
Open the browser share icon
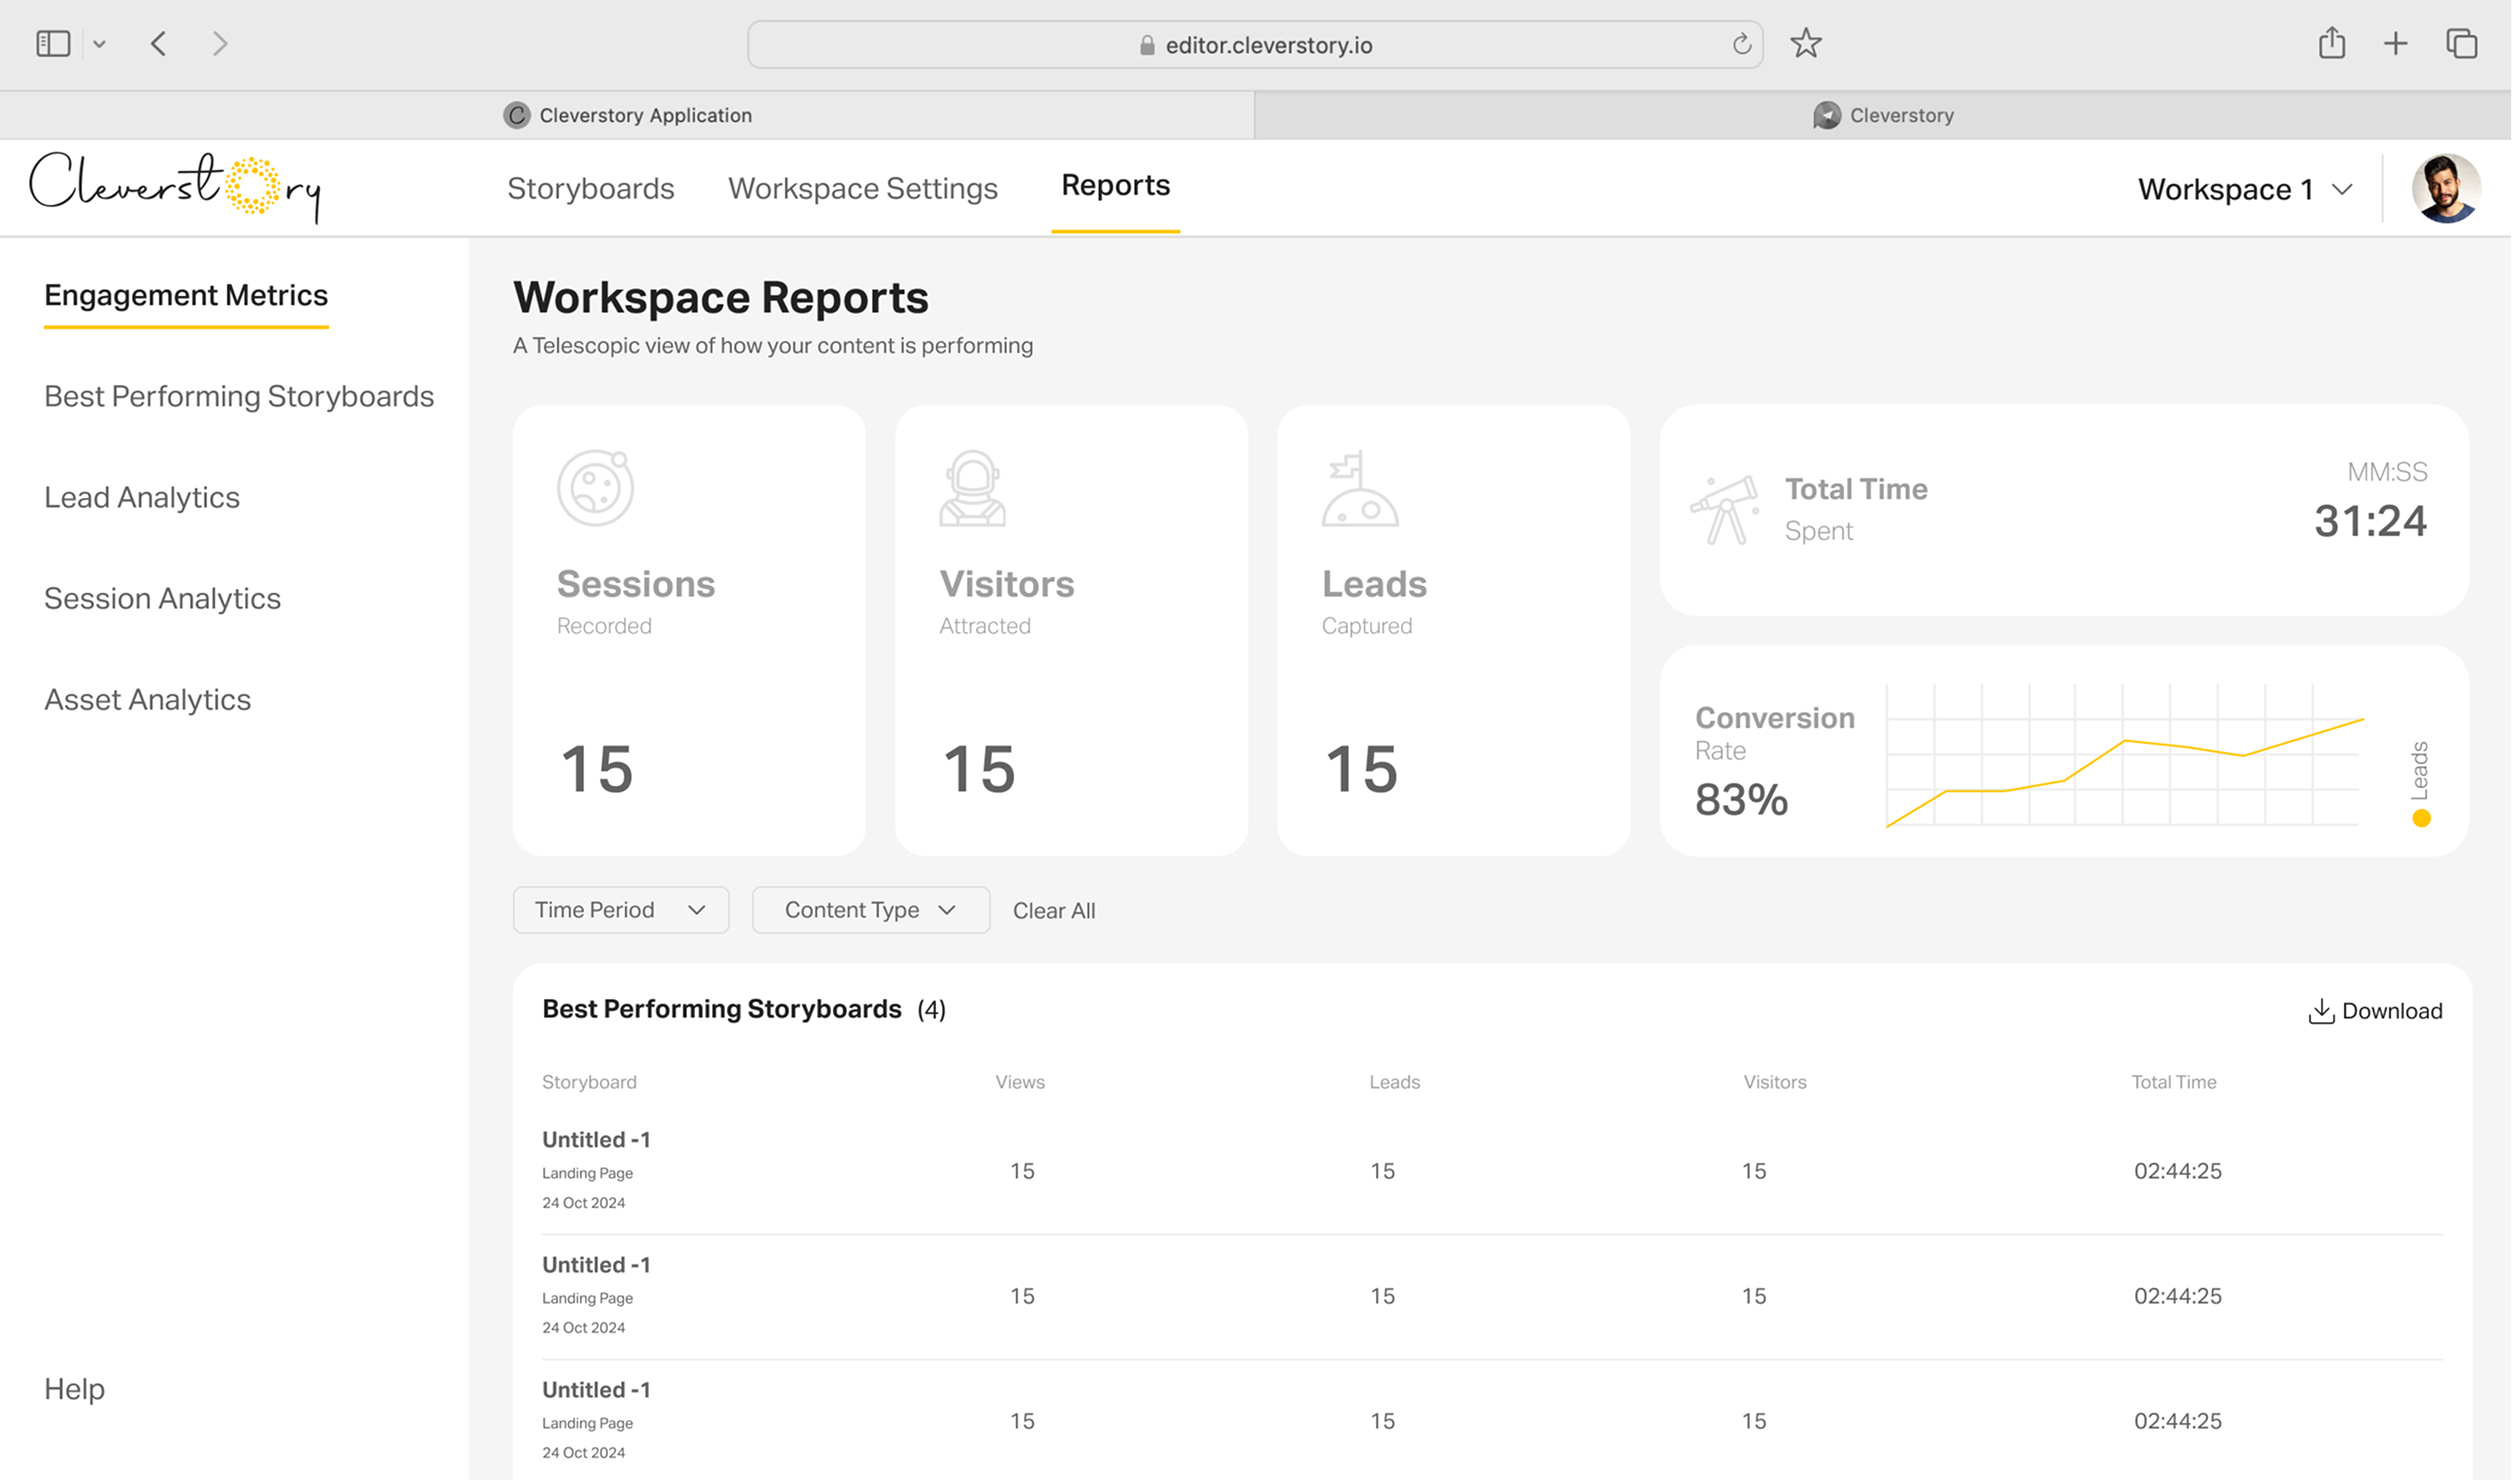(2332, 43)
